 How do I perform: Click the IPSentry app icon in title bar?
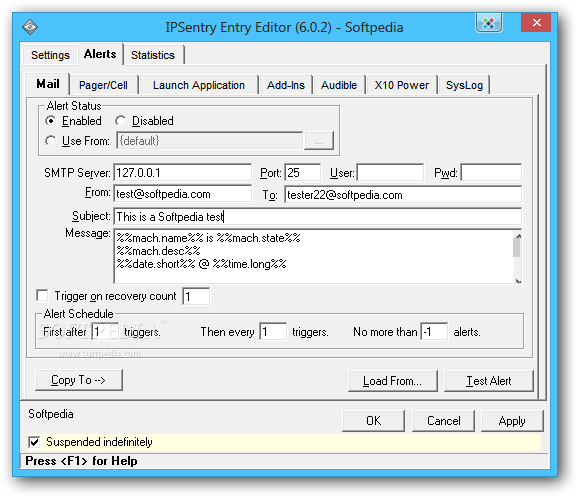click(29, 27)
